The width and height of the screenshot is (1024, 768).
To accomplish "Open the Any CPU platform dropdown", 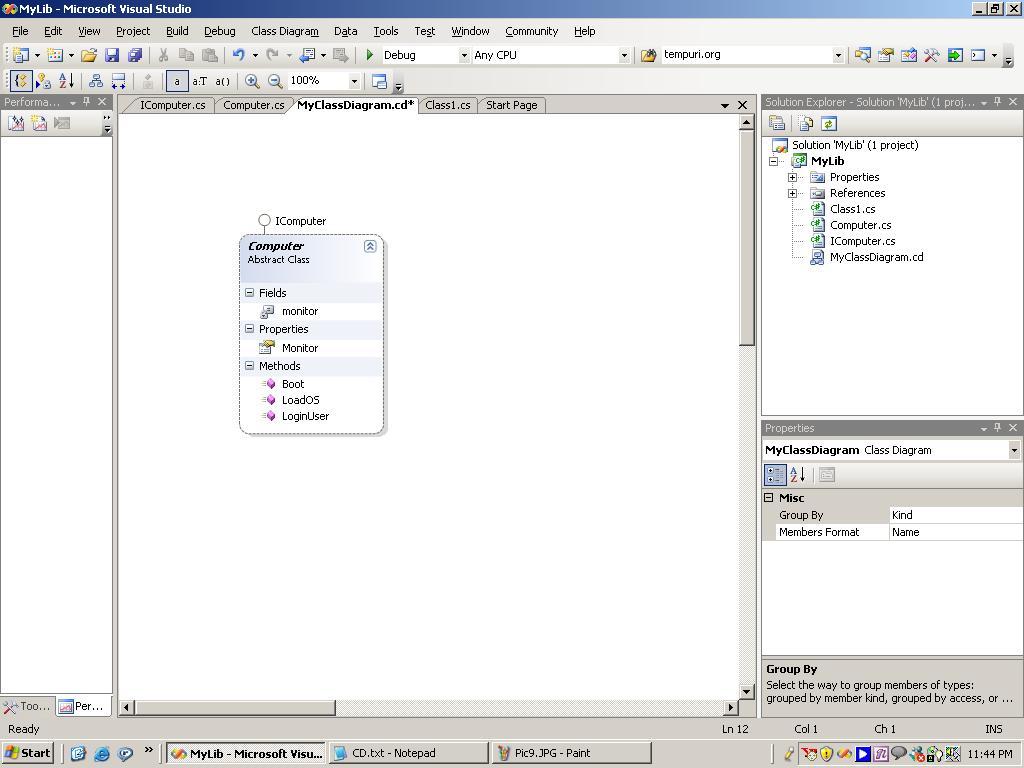I will point(624,56).
